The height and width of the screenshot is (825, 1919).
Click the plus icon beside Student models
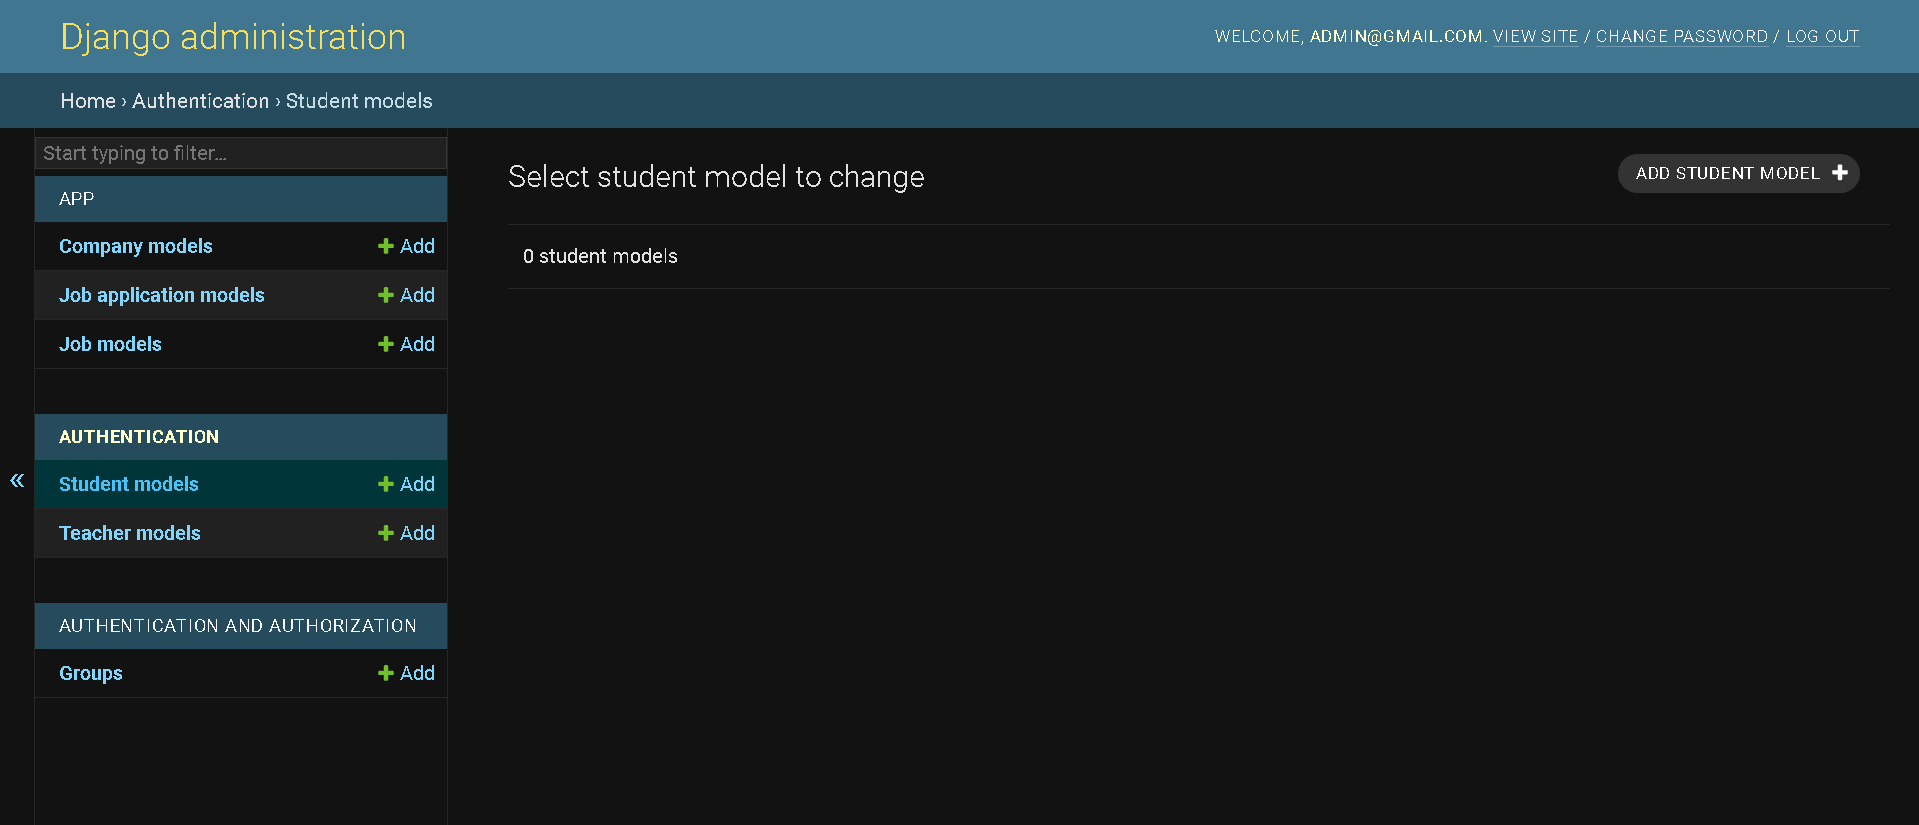click(x=385, y=484)
